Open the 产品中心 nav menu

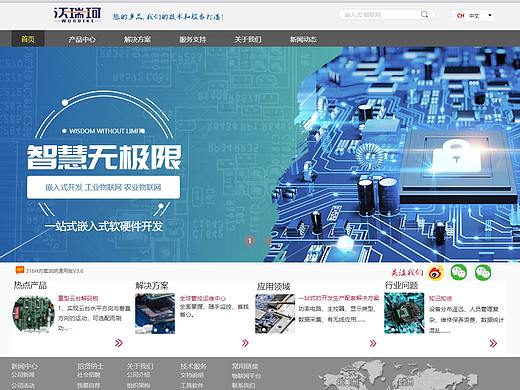point(82,39)
